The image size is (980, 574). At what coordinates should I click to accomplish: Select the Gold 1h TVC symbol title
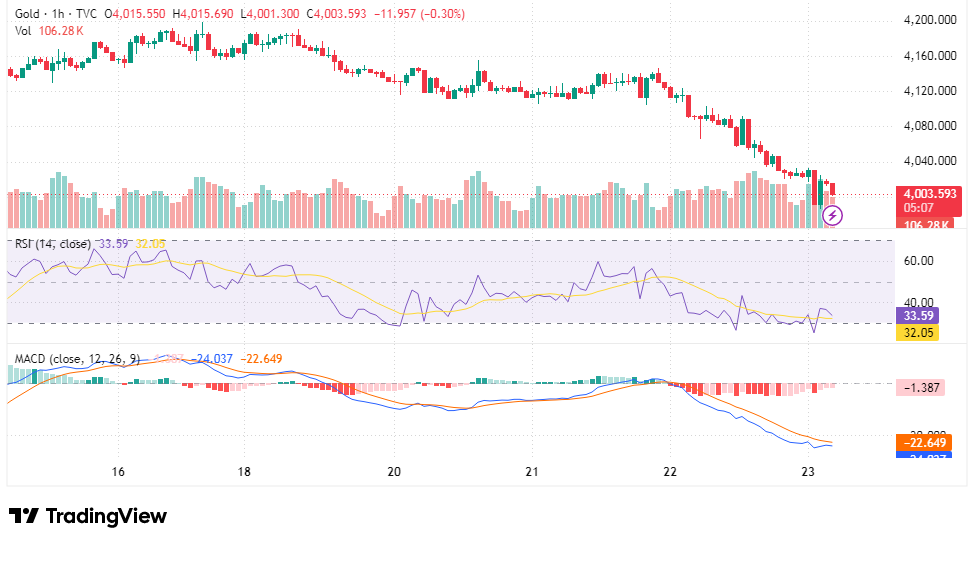[56, 14]
